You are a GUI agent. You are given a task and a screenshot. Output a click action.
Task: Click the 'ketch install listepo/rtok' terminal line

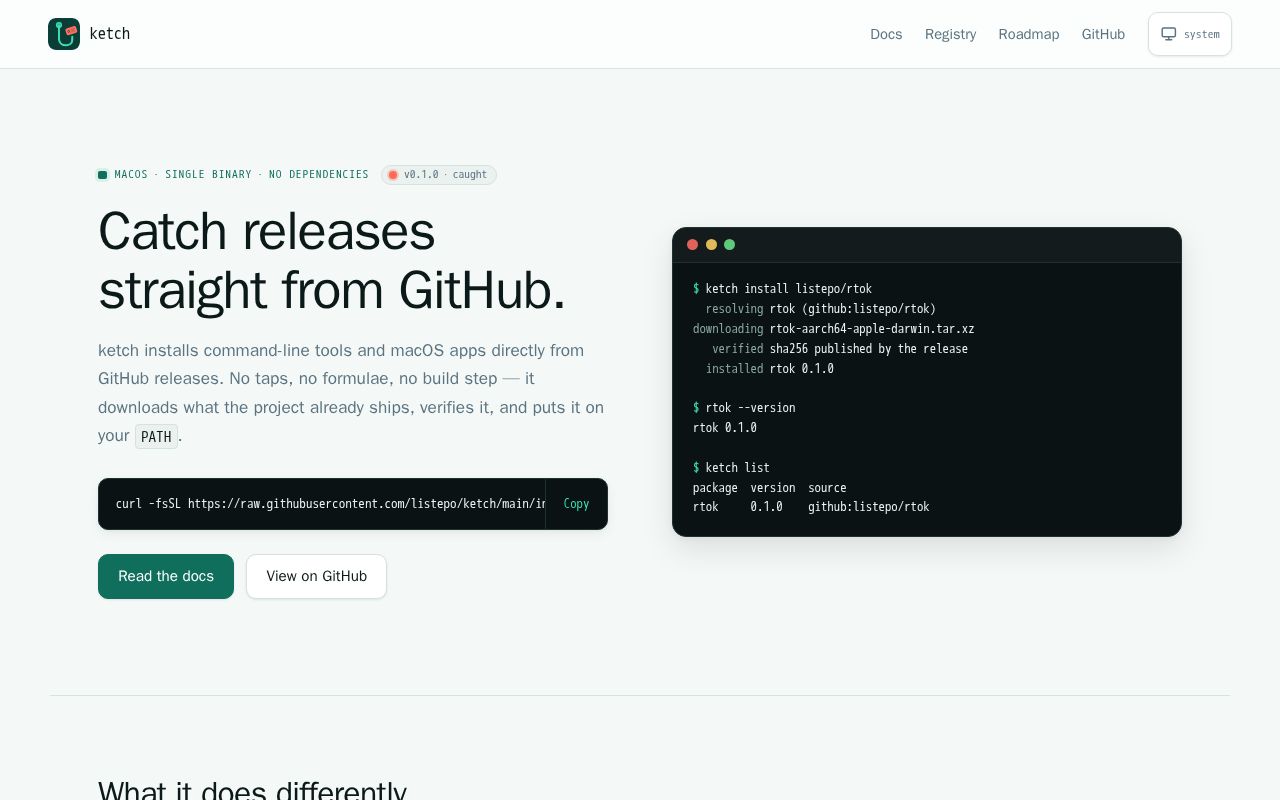click(x=782, y=289)
